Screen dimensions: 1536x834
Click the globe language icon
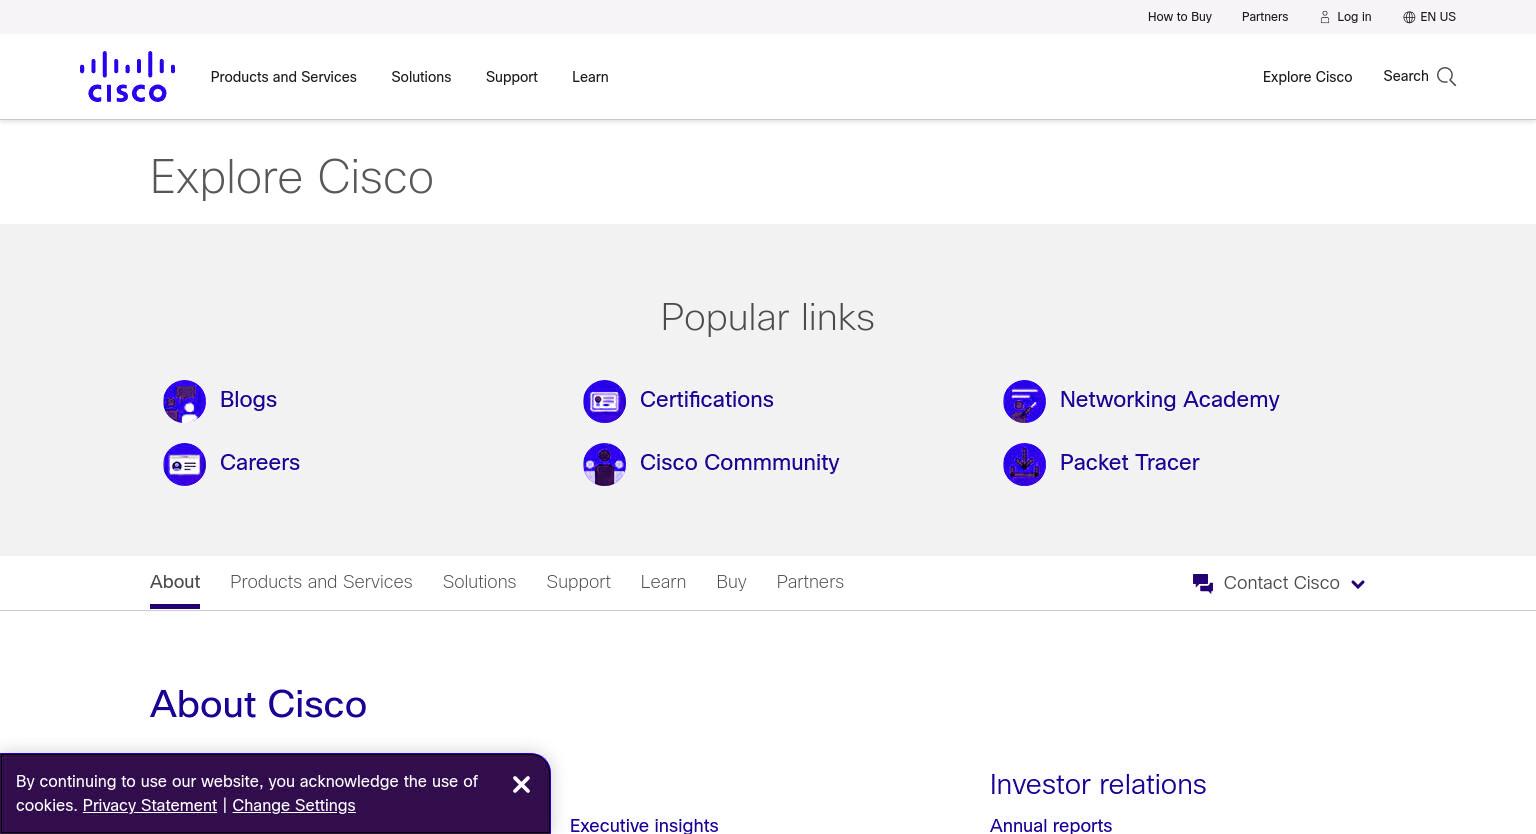[x=1409, y=17]
